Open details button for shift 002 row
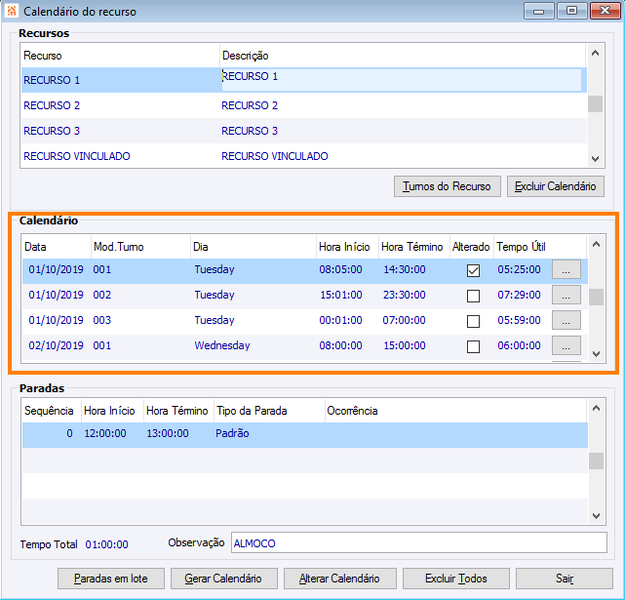 pos(566,295)
